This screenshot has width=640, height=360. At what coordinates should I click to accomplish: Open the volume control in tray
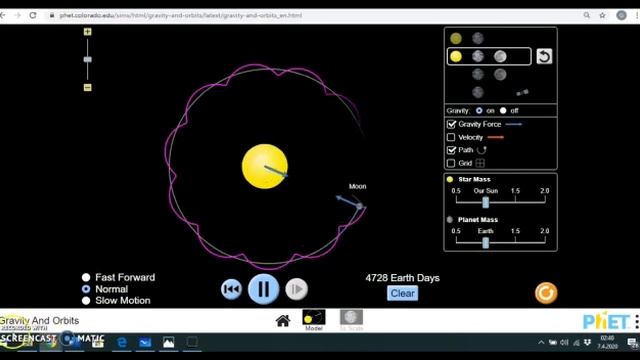point(564,342)
